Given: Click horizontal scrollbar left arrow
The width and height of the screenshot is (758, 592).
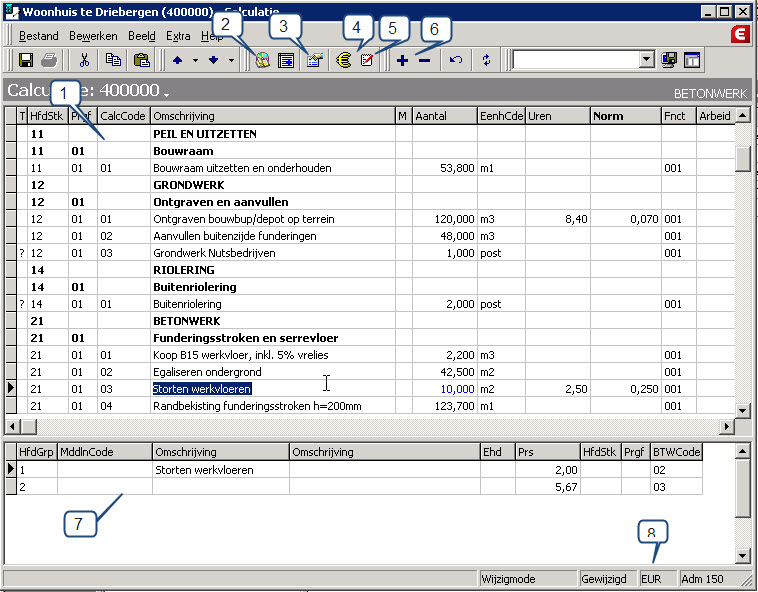Looking at the screenshot, I should [13, 427].
